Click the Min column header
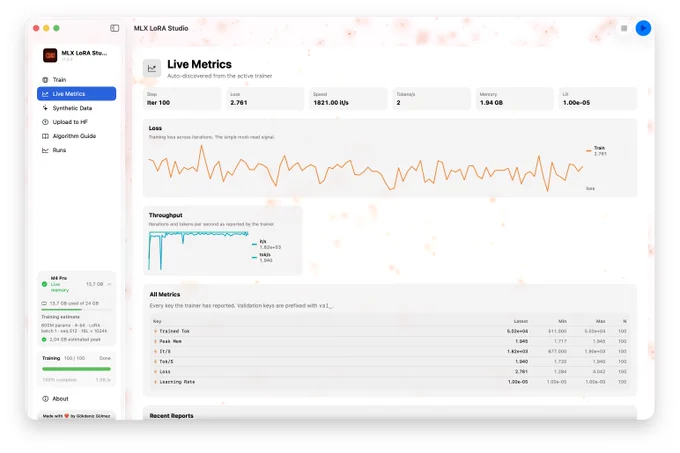This screenshot has width=680, height=453. 562,321
